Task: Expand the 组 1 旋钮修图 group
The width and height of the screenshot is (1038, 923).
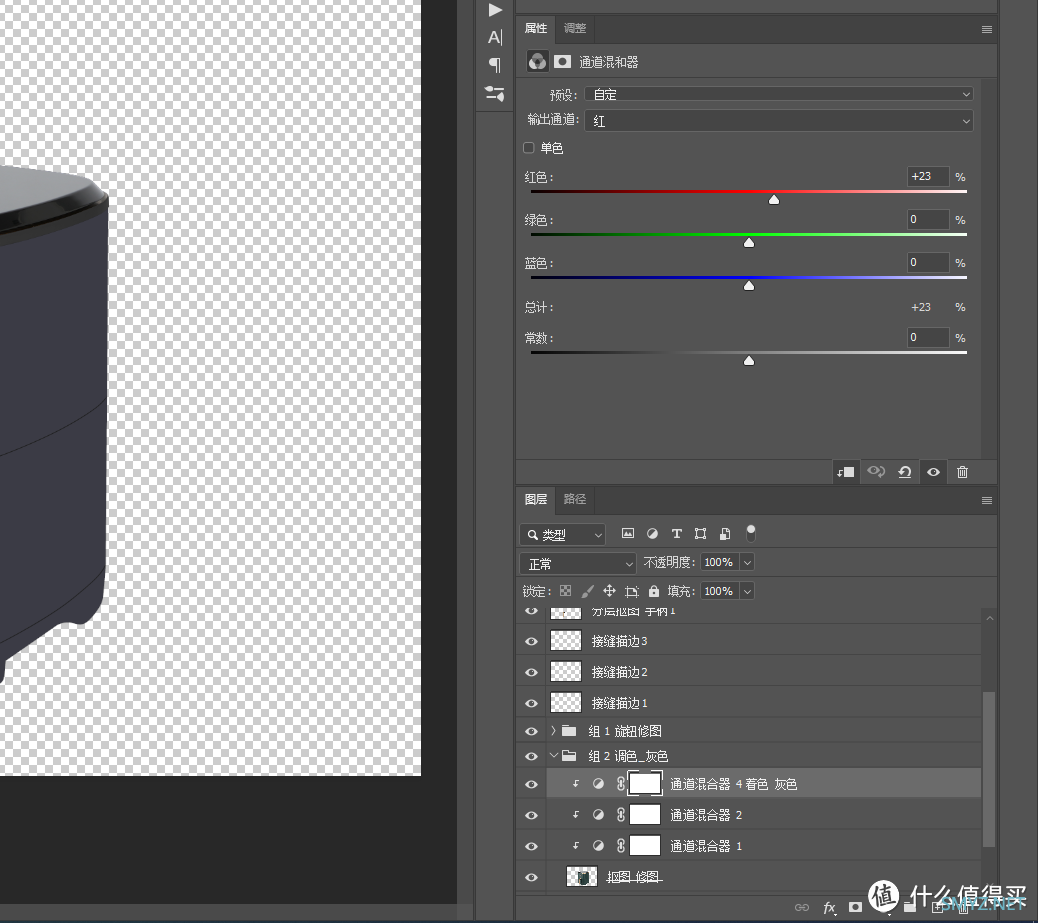Action: tap(553, 730)
